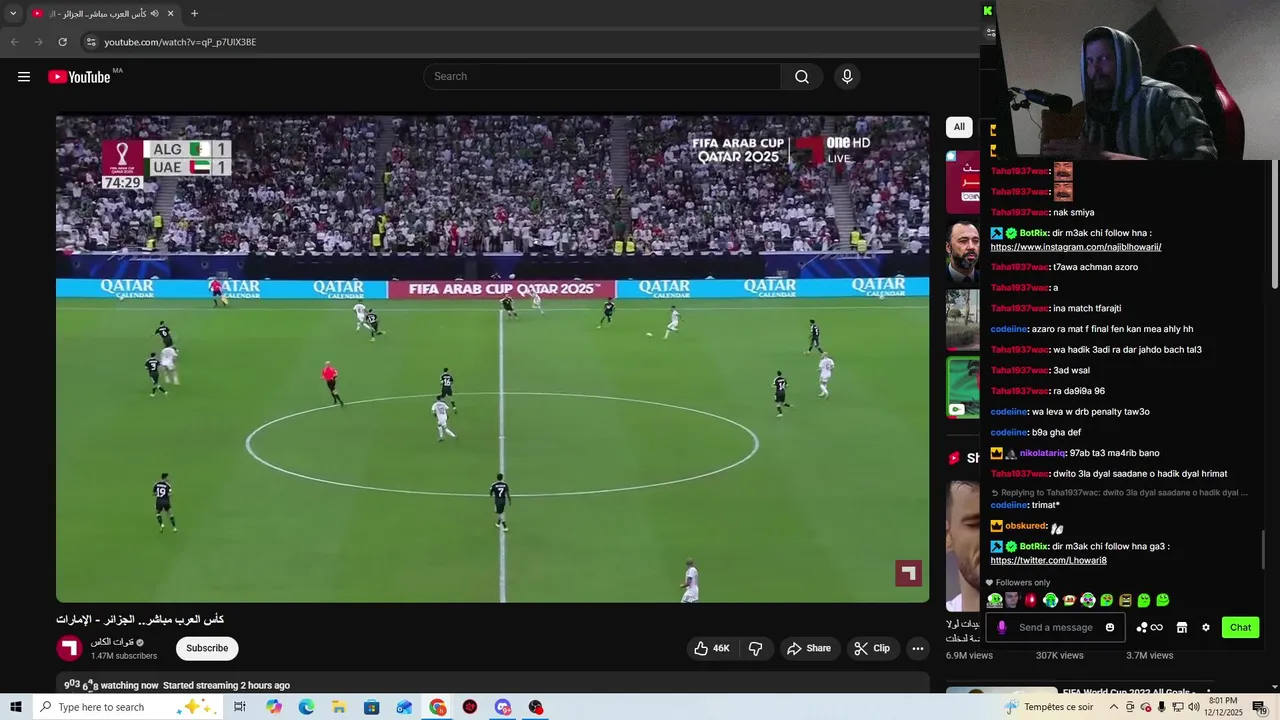1280x720 pixels.
Task: Play the video on the football pitch
Action: [x=492, y=358]
